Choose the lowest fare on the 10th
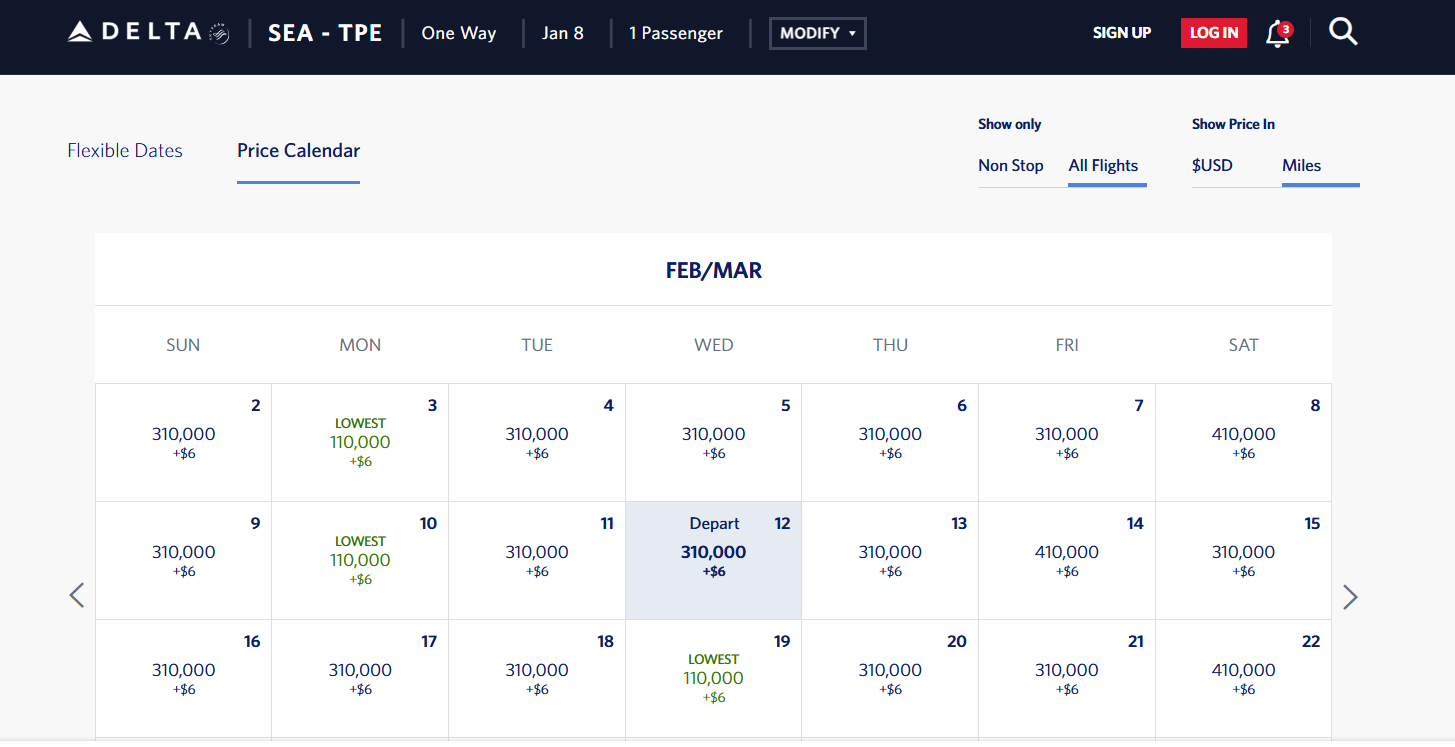The height and width of the screenshot is (747, 1455). tap(360, 561)
